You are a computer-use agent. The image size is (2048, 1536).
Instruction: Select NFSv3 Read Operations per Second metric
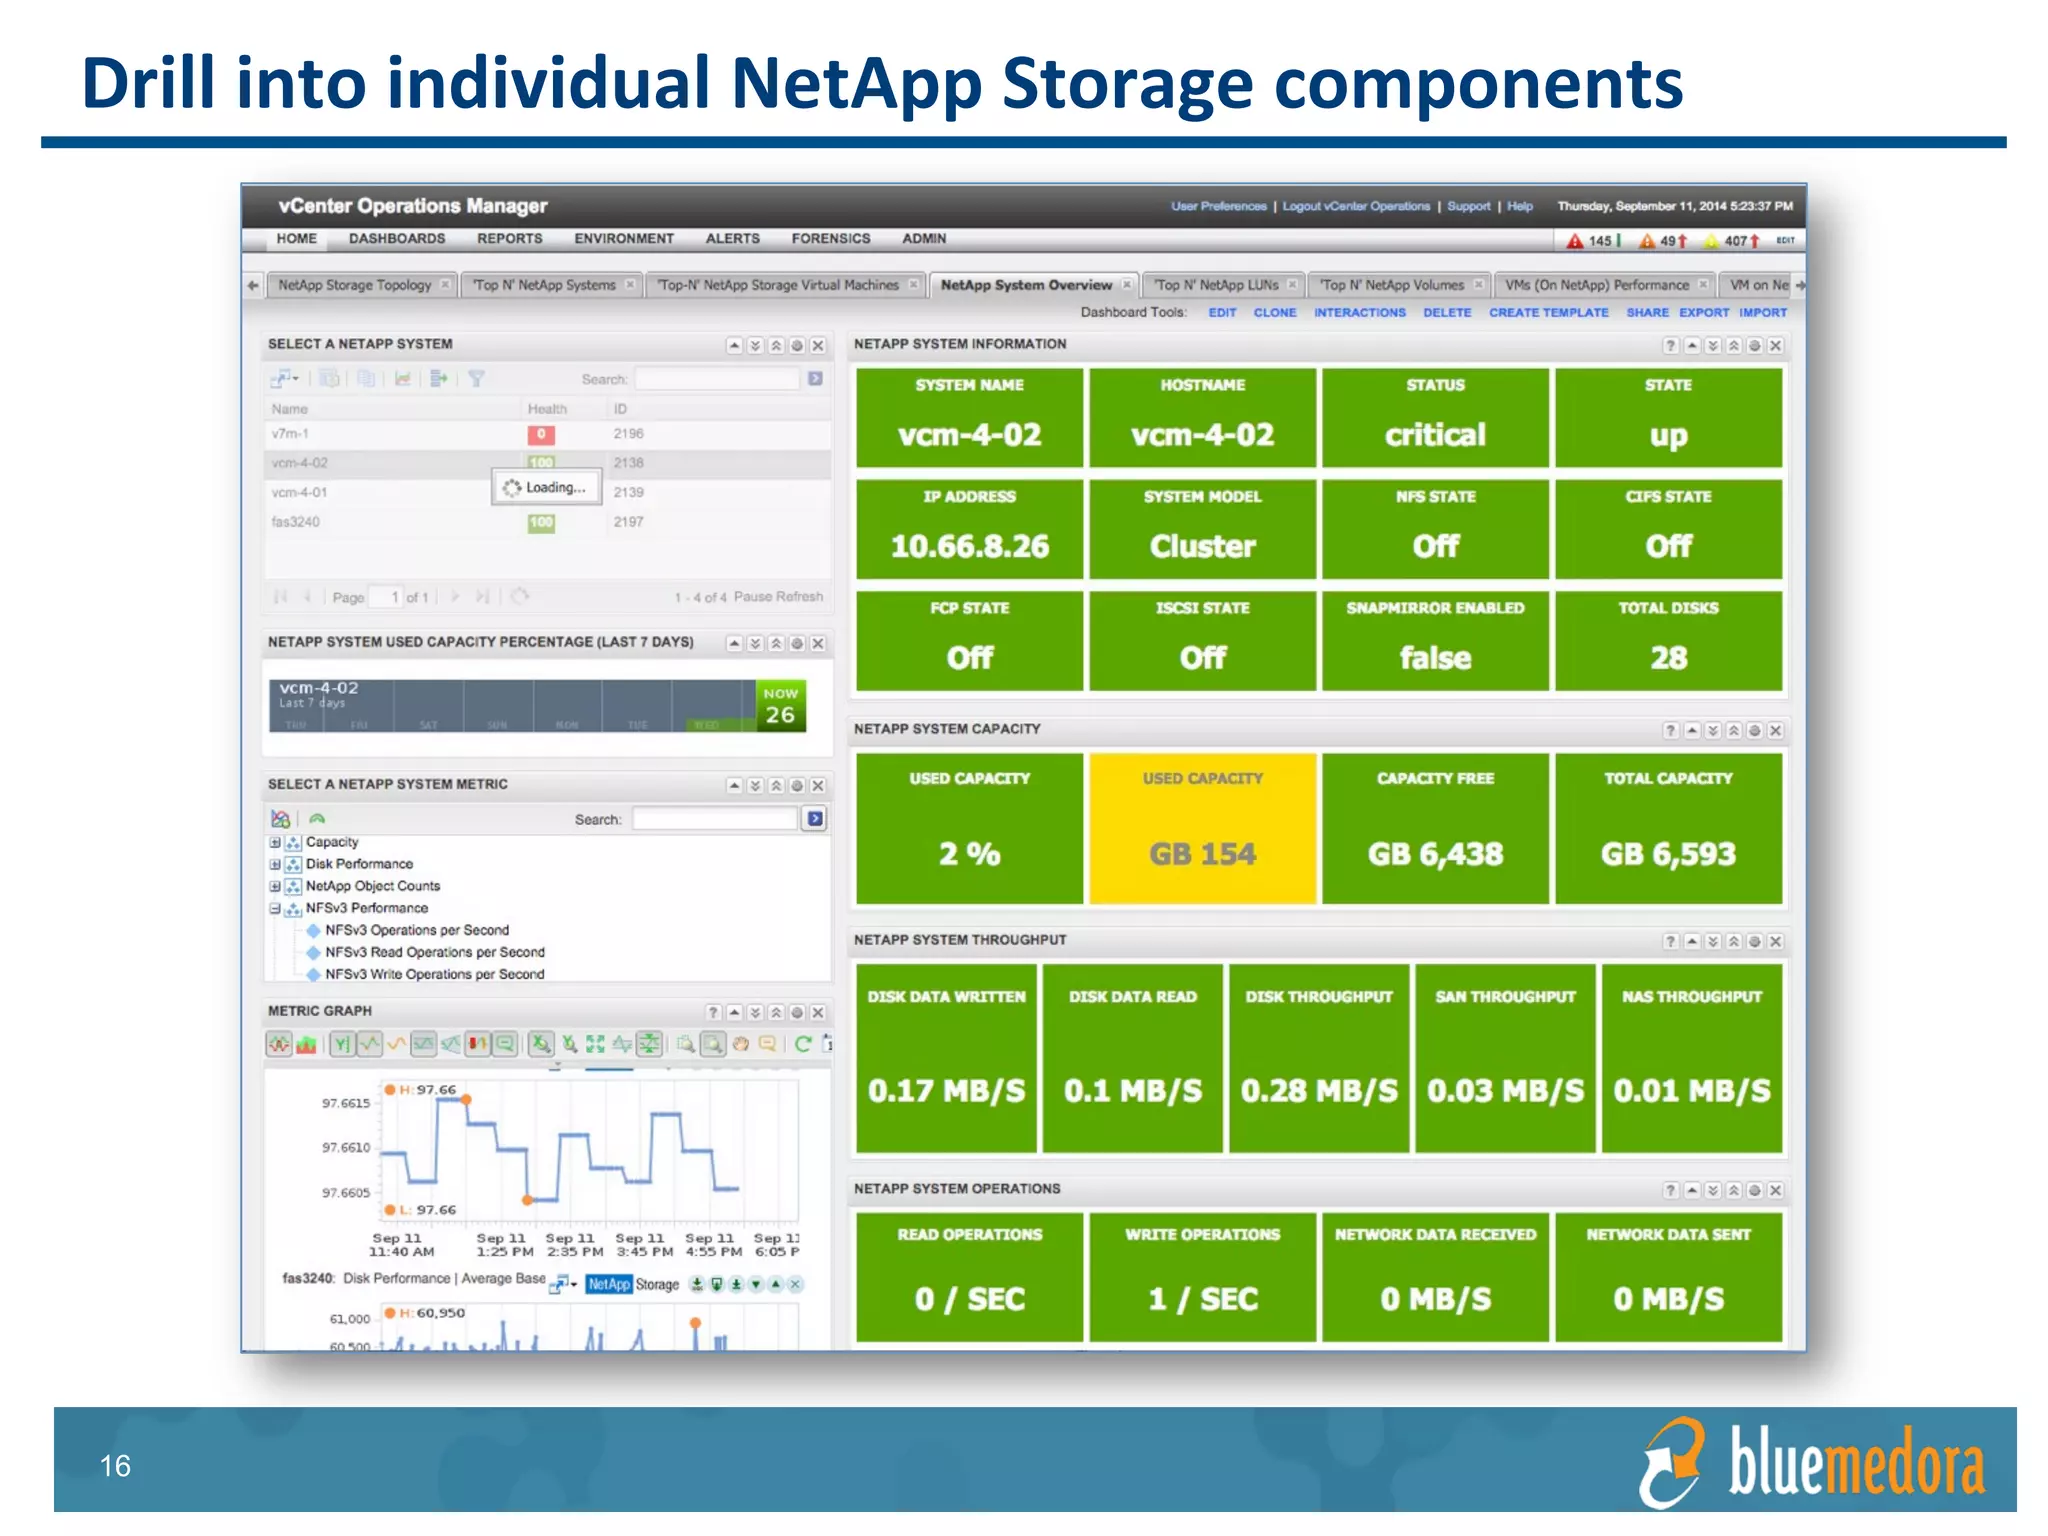click(x=435, y=953)
